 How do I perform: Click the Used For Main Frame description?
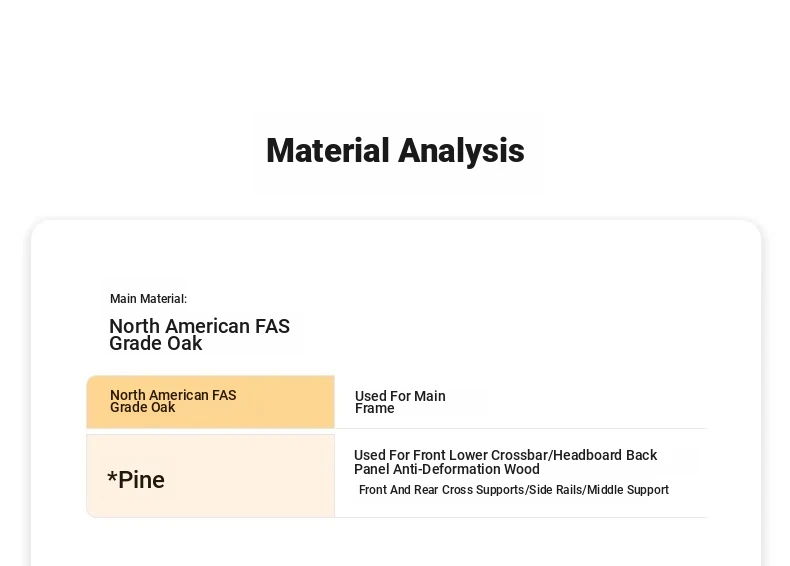[x=400, y=402]
